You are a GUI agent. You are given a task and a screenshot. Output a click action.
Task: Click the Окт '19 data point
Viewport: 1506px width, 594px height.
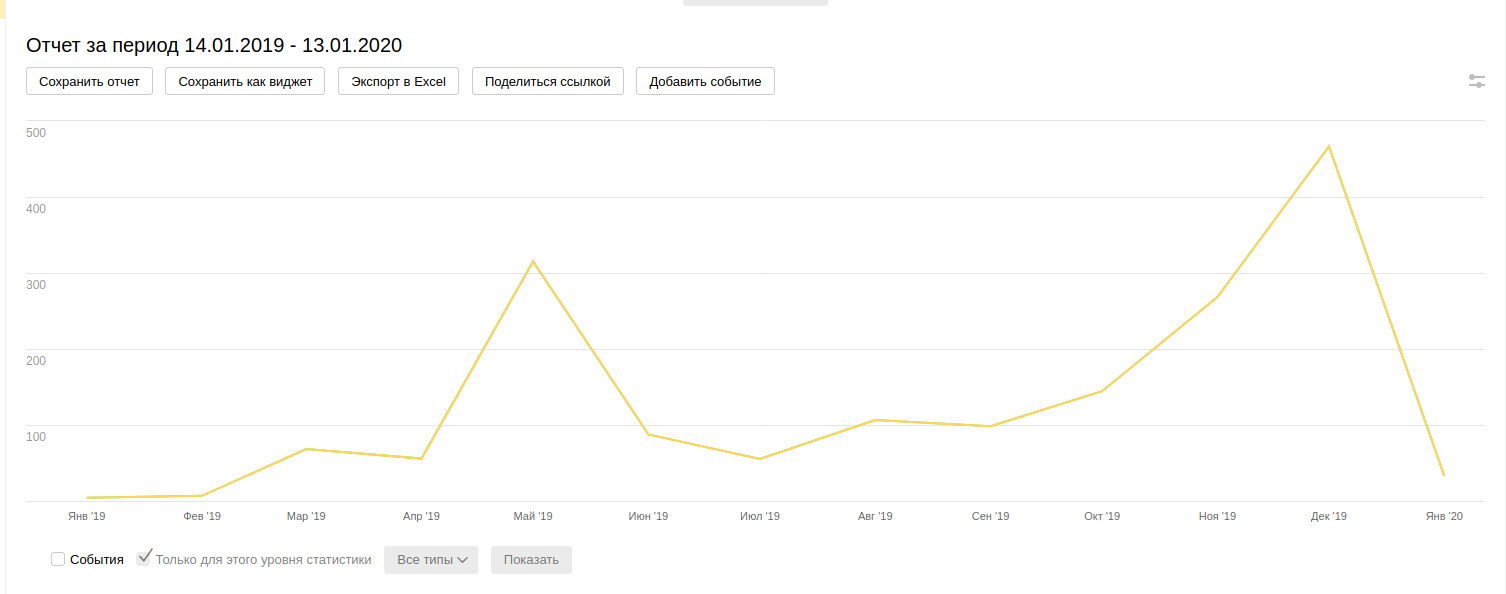[x=1101, y=391]
